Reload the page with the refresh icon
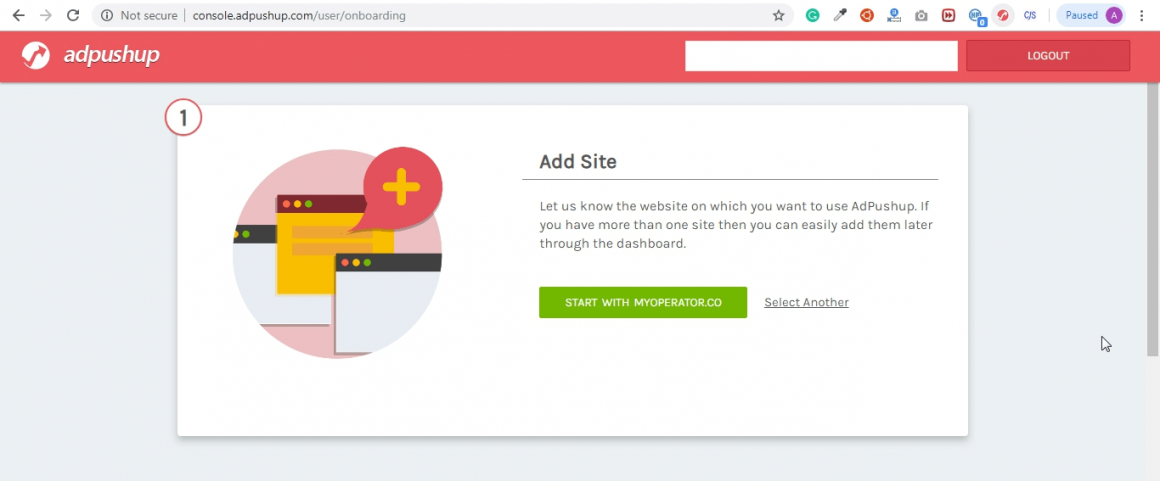 [72, 15]
